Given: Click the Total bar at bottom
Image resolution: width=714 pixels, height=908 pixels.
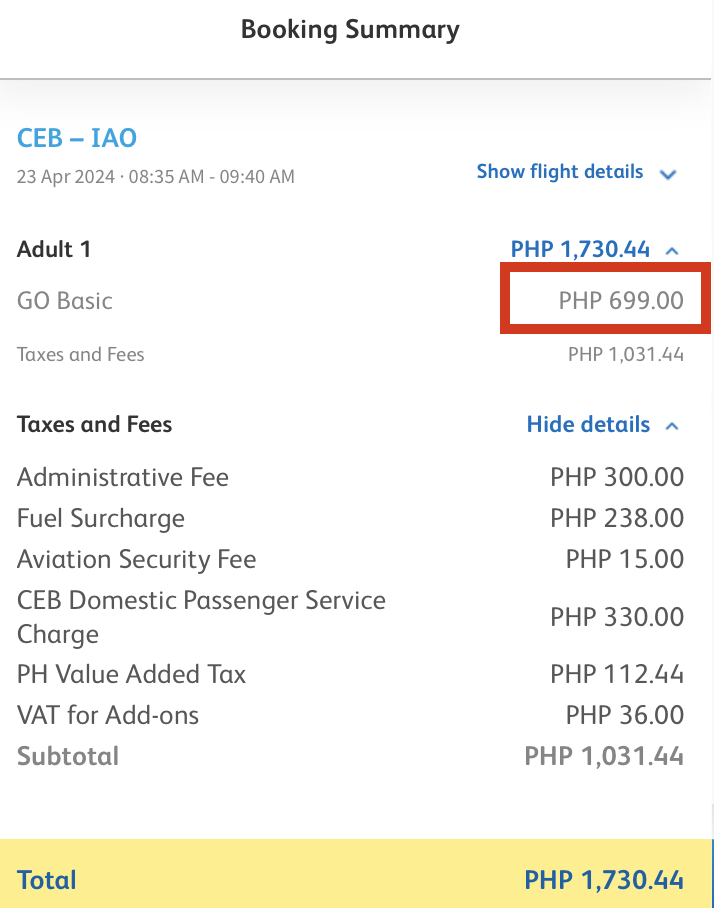Looking at the screenshot, I should pyautogui.click(x=356, y=873).
